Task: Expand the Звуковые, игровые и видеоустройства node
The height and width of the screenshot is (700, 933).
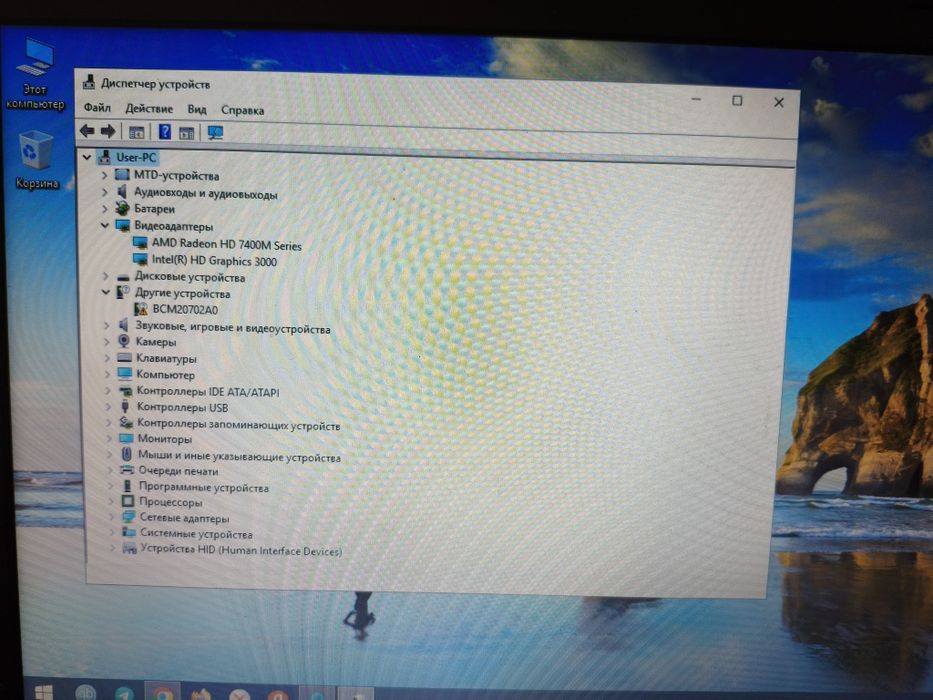Action: coord(107,326)
